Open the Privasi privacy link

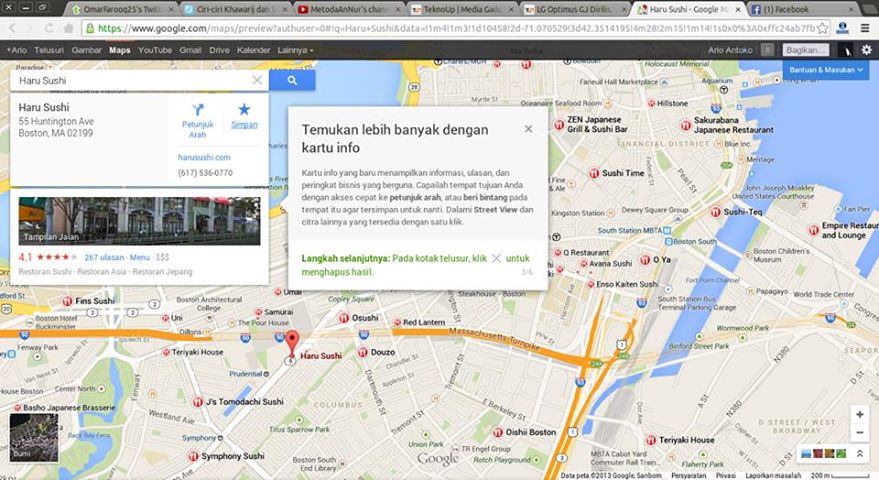click(725, 476)
